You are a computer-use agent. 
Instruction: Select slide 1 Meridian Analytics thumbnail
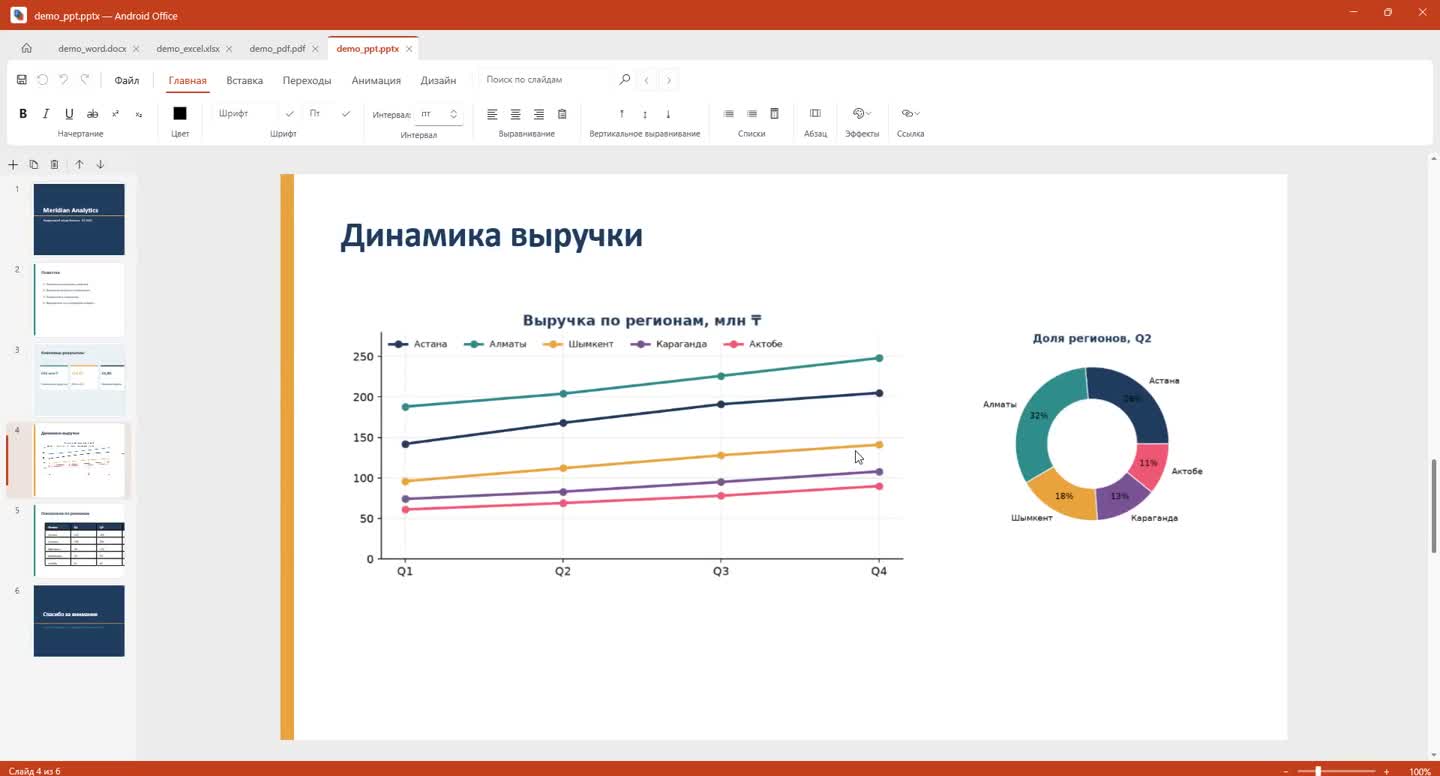79,219
